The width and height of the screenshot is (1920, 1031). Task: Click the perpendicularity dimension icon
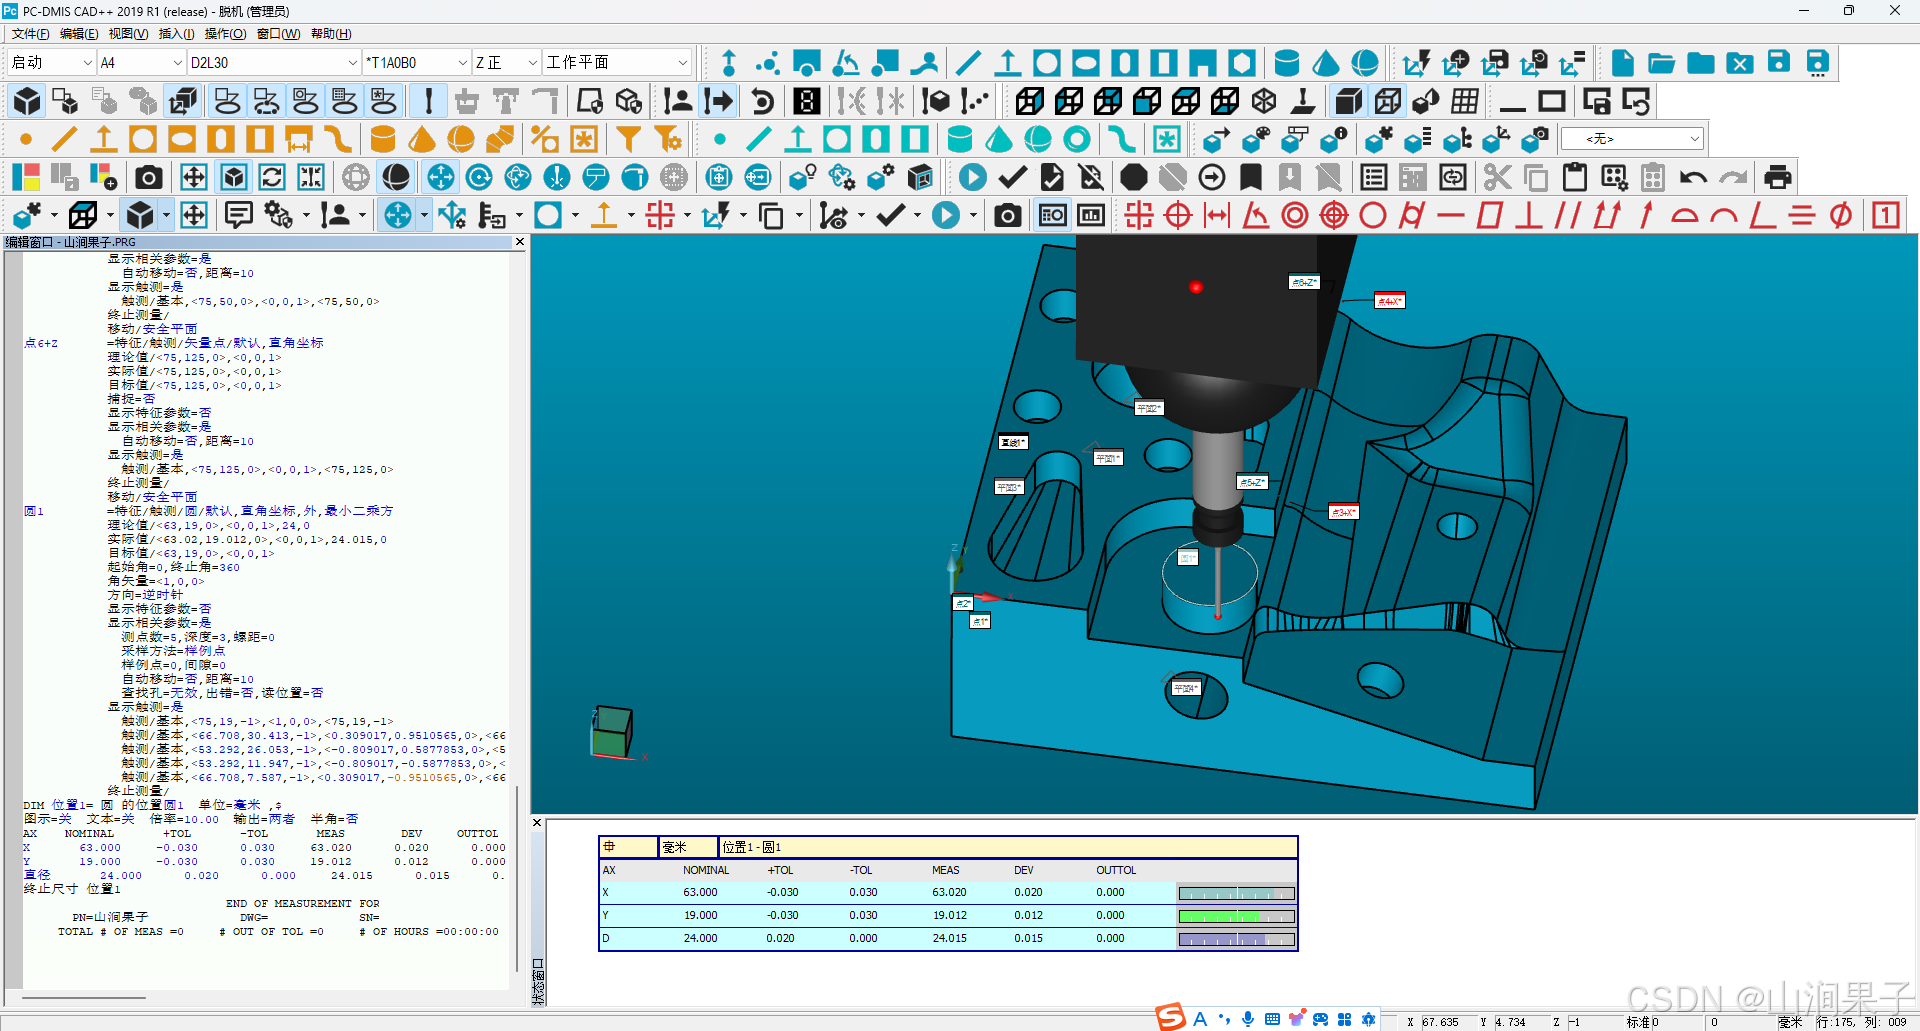[1528, 215]
